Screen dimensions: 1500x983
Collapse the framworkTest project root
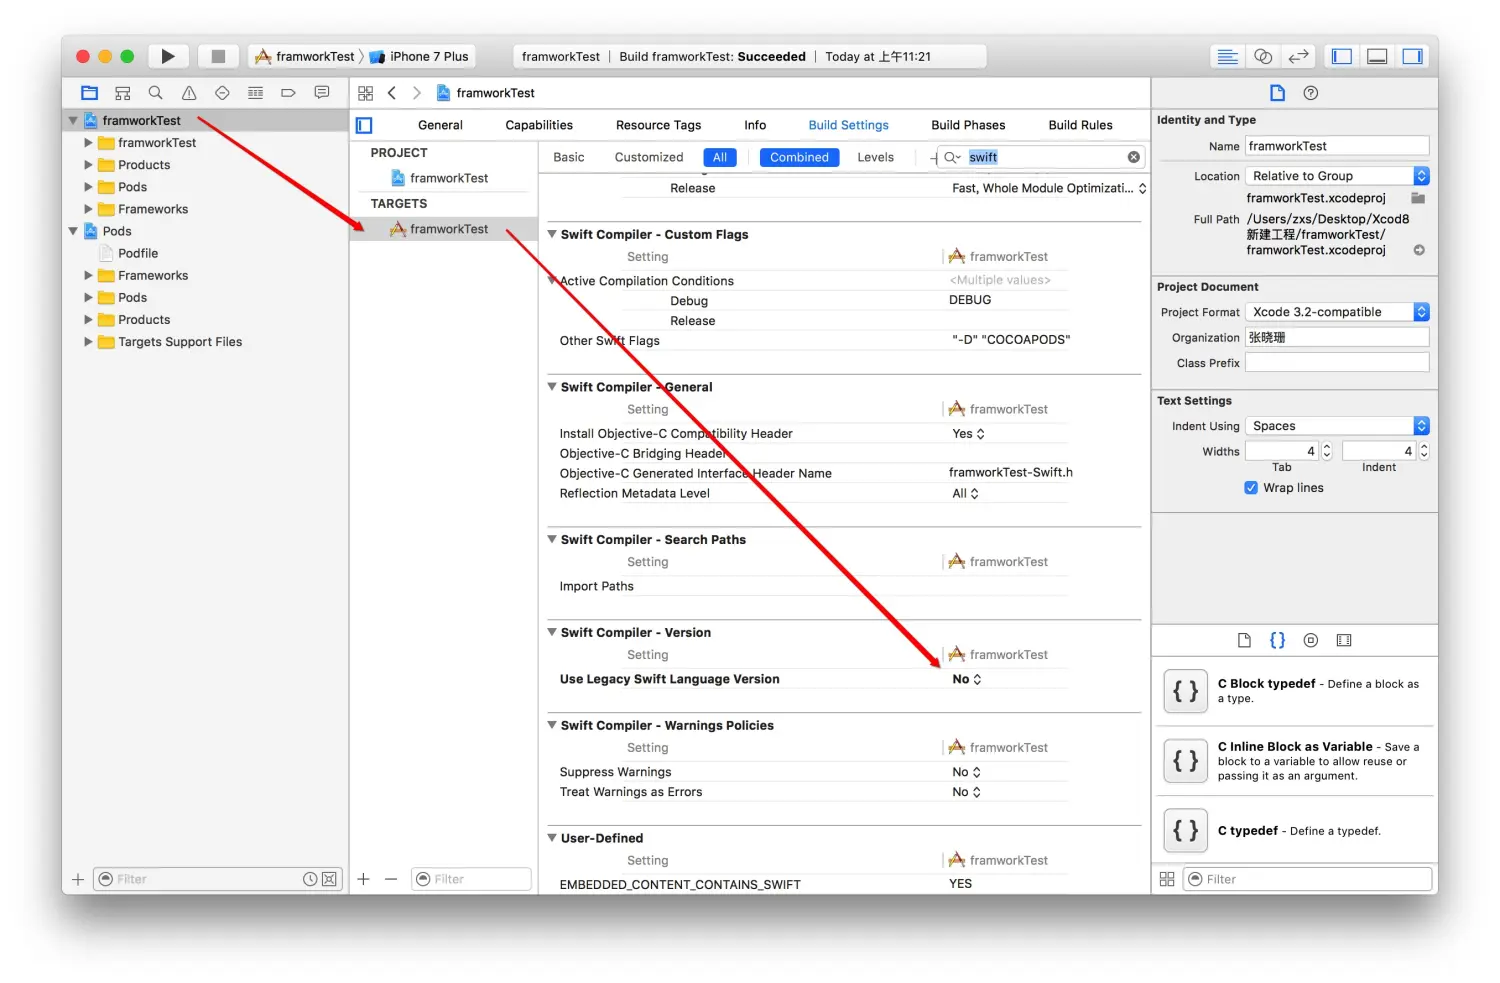pos(73,121)
